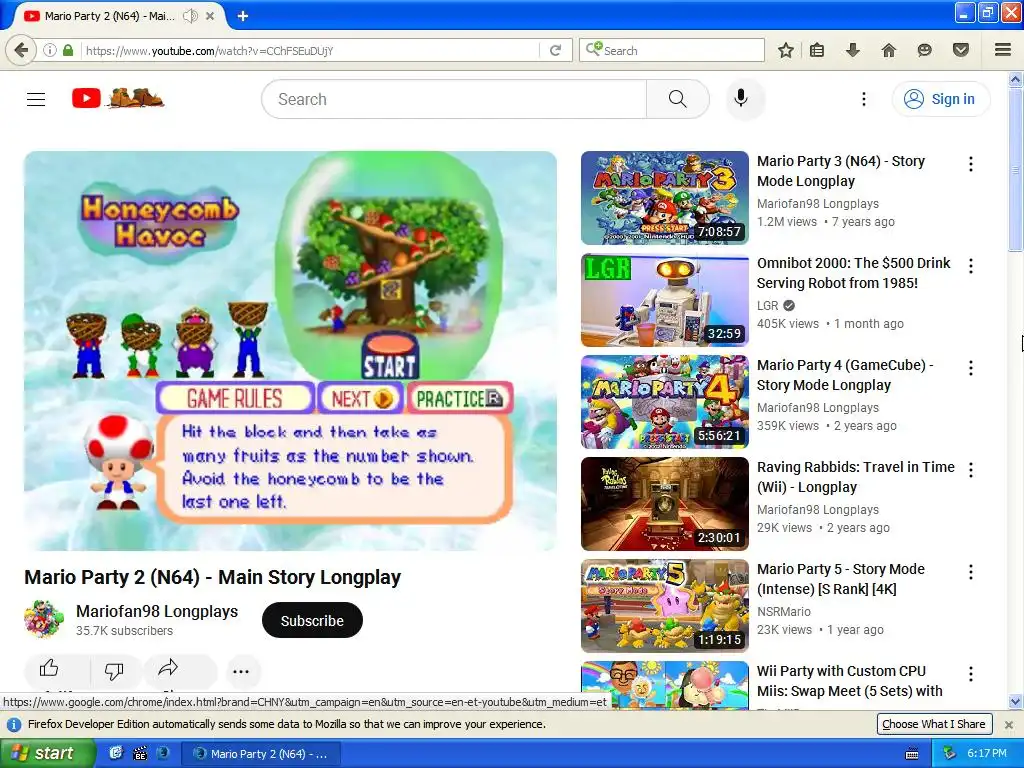Open the show-desktop quick launch icon
1024x768 pixels.
[116, 753]
